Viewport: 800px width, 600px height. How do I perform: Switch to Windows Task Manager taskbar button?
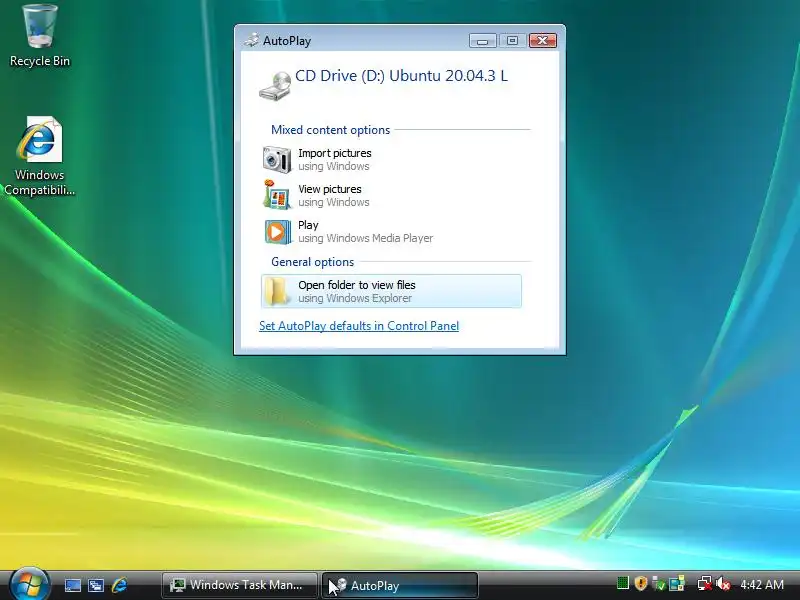[x=239, y=585]
